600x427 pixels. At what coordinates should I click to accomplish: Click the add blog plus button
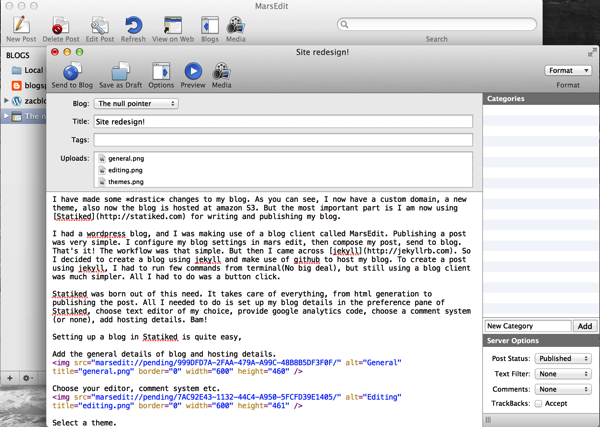[x=10, y=378]
